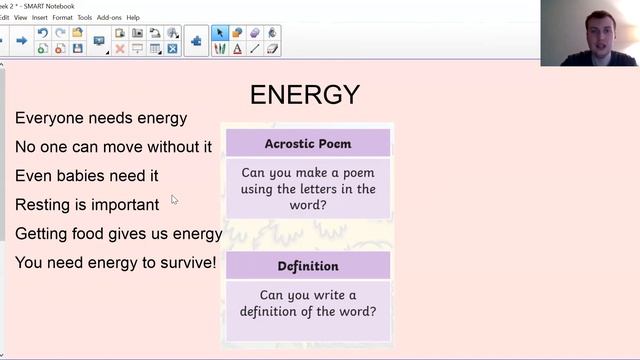Click the Definition heading
640x360 pixels.
click(308, 266)
